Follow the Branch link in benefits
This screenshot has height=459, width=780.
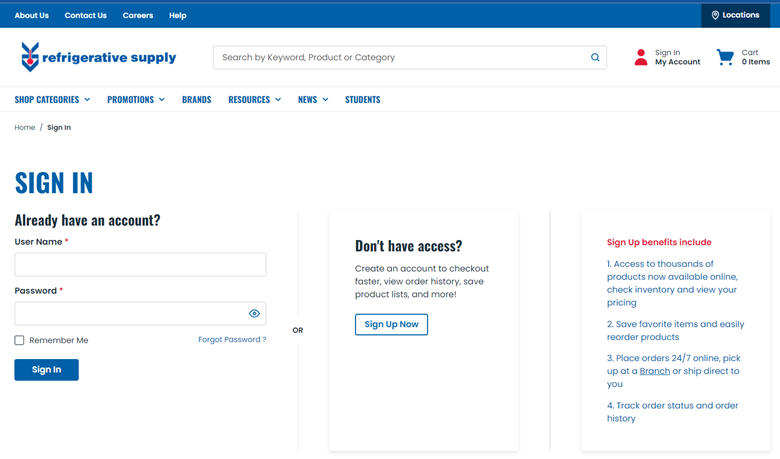(x=655, y=371)
